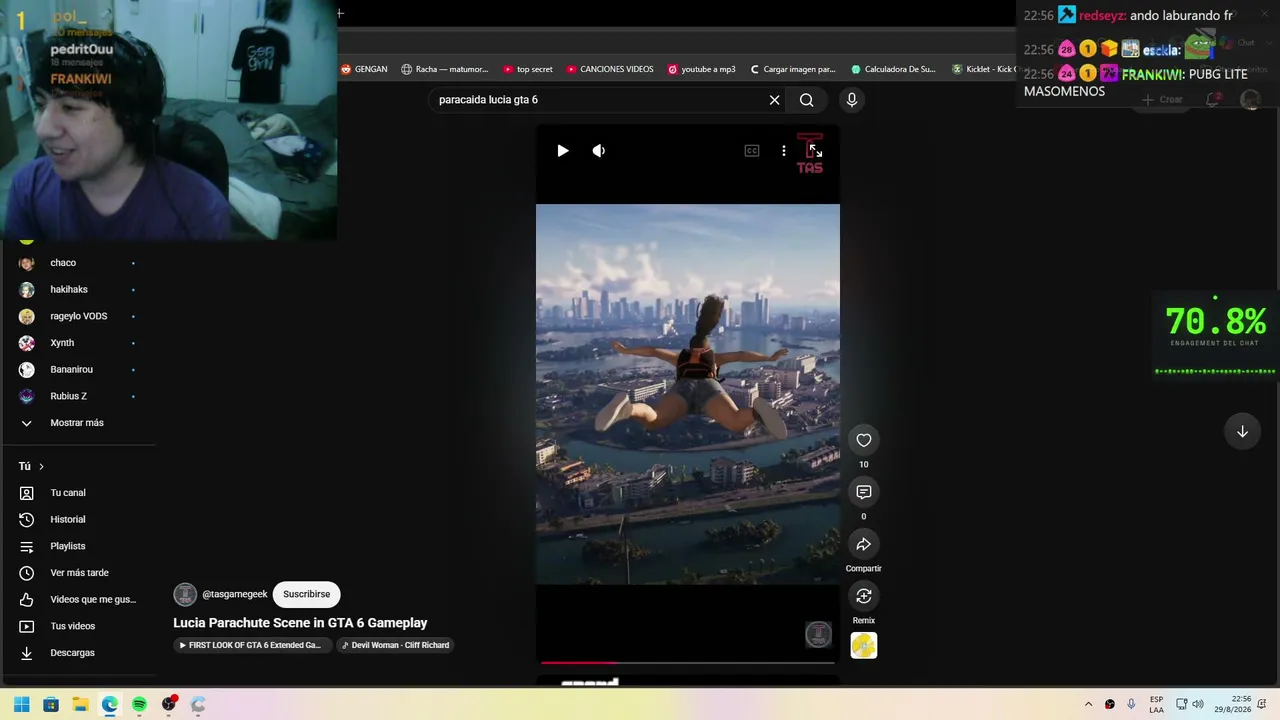Open the ESP LAA language switcher
This screenshot has height=720, width=1280.
click(1156, 704)
